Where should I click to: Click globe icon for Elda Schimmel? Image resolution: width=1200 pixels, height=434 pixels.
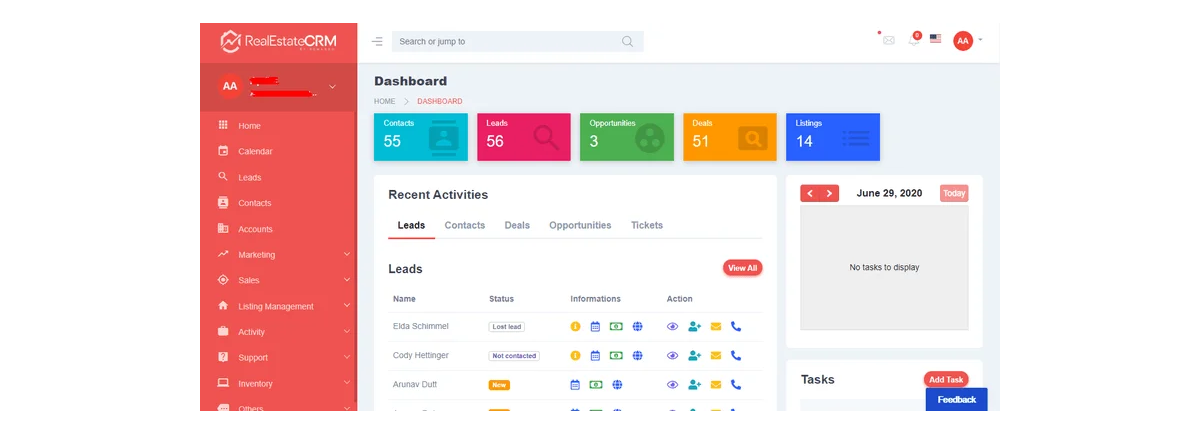coord(637,326)
